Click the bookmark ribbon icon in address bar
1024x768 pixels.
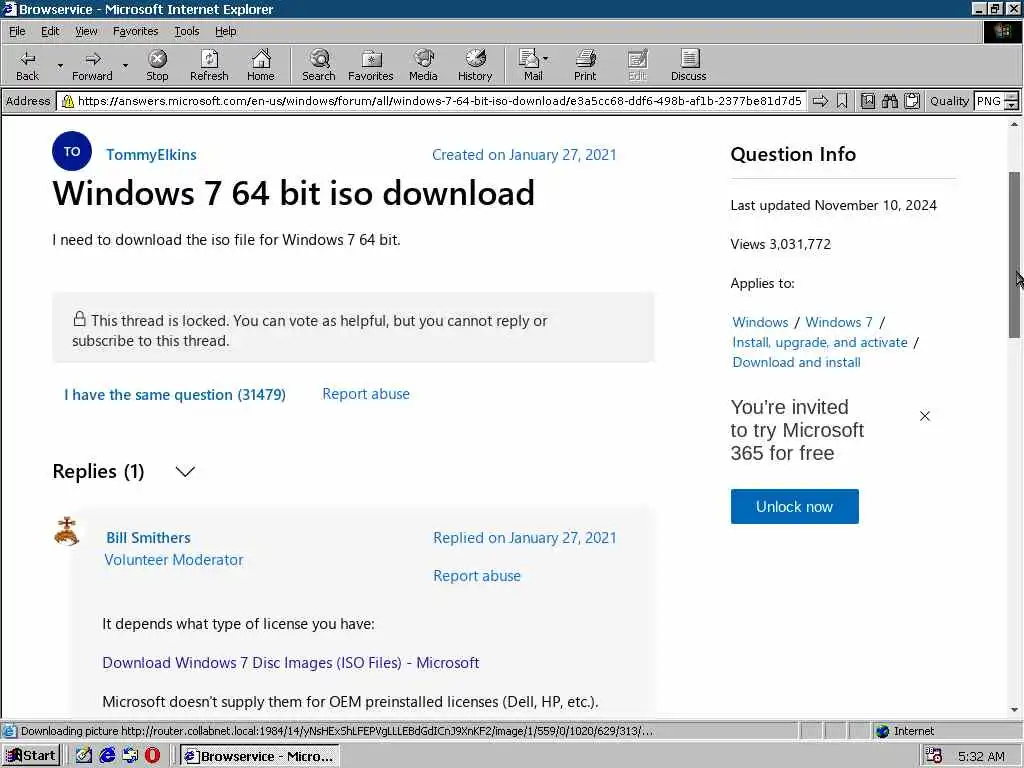tap(842, 101)
